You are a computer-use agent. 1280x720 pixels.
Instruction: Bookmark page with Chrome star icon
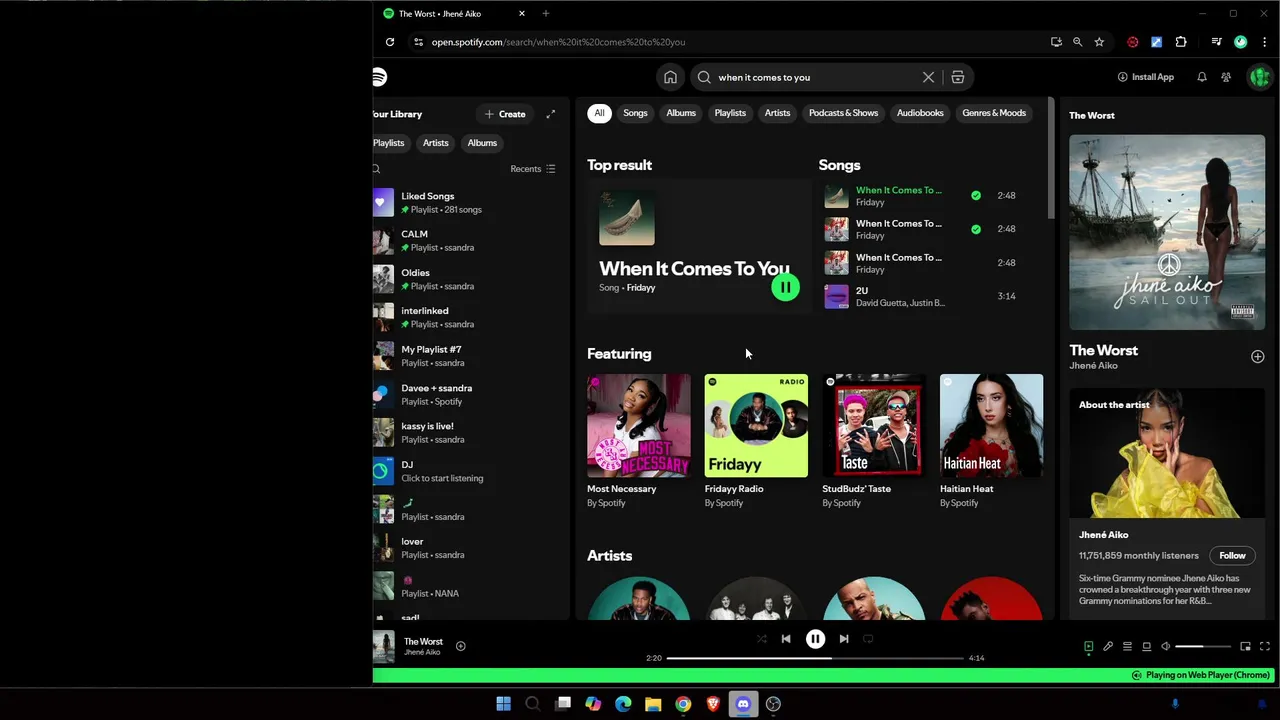(1099, 42)
